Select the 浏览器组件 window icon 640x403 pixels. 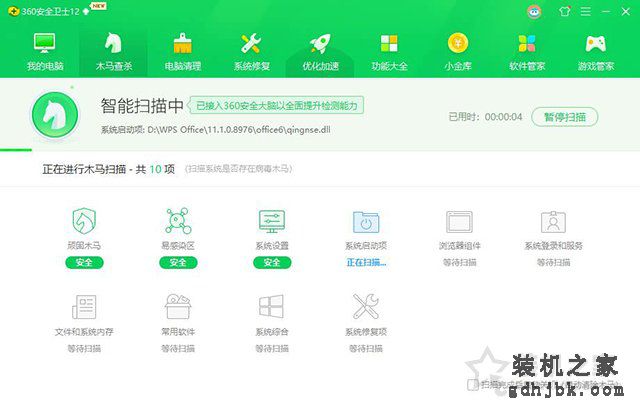(x=460, y=222)
